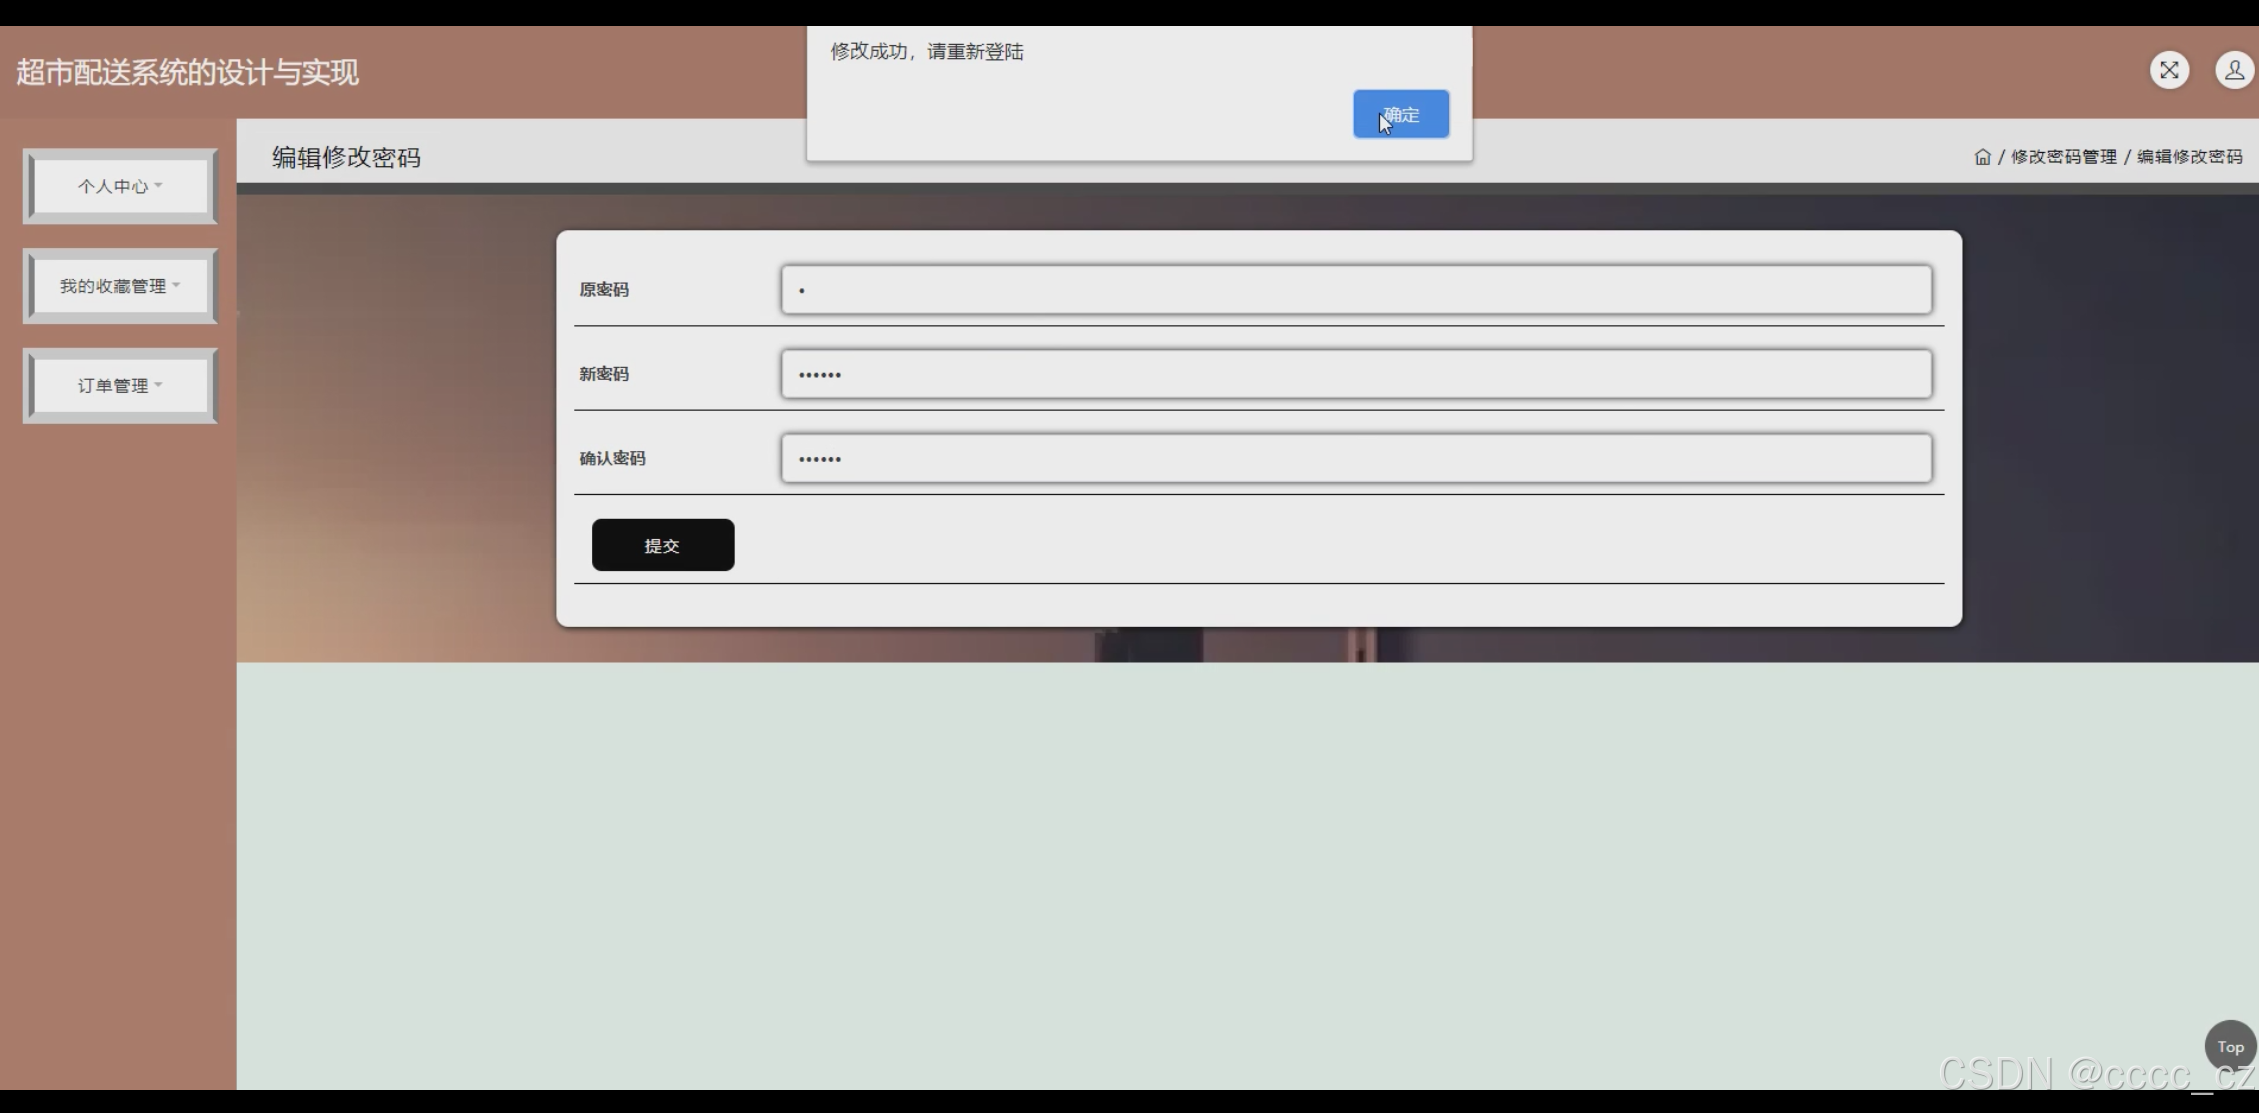Click the 超市配送系统的设计与实现 site title

click(x=187, y=72)
